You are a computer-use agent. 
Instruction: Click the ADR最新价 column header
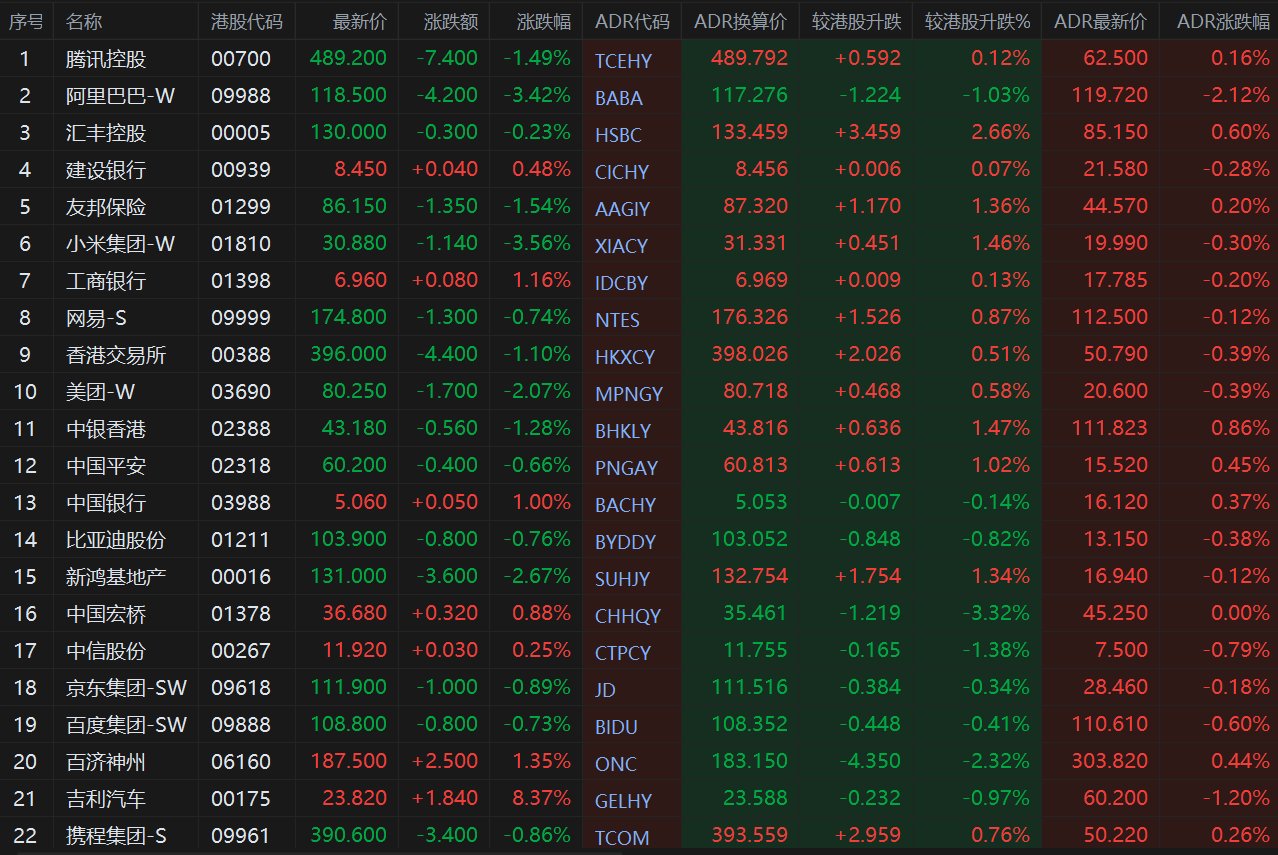point(1101,21)
